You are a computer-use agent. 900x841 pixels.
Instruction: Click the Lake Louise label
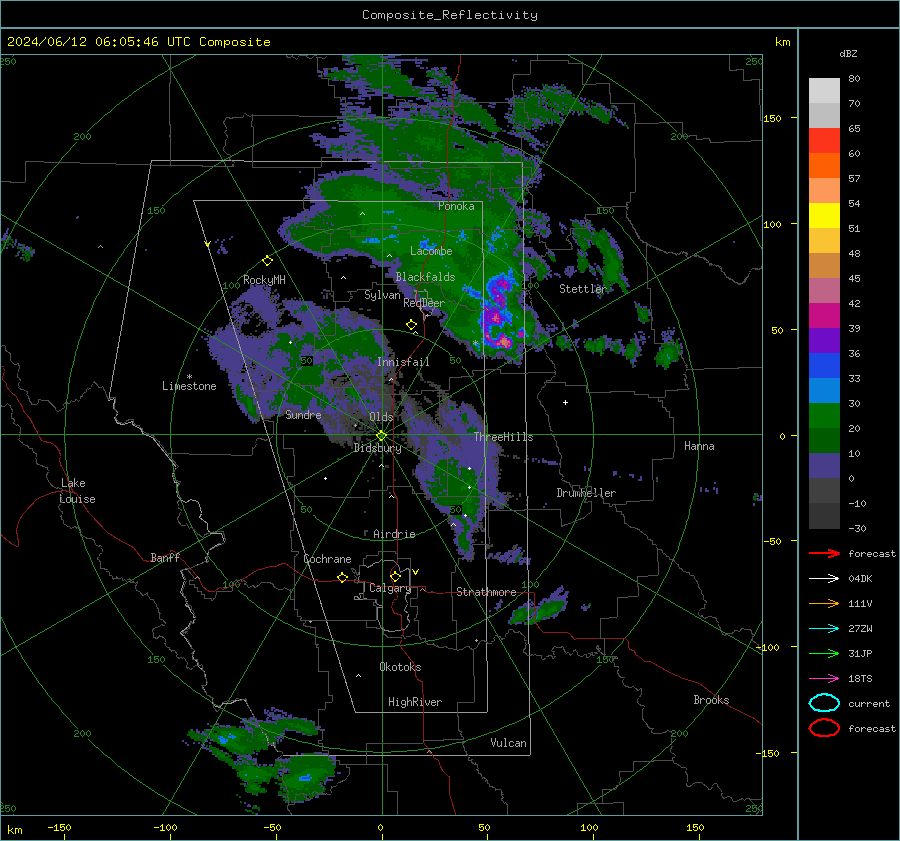point(77,491)
